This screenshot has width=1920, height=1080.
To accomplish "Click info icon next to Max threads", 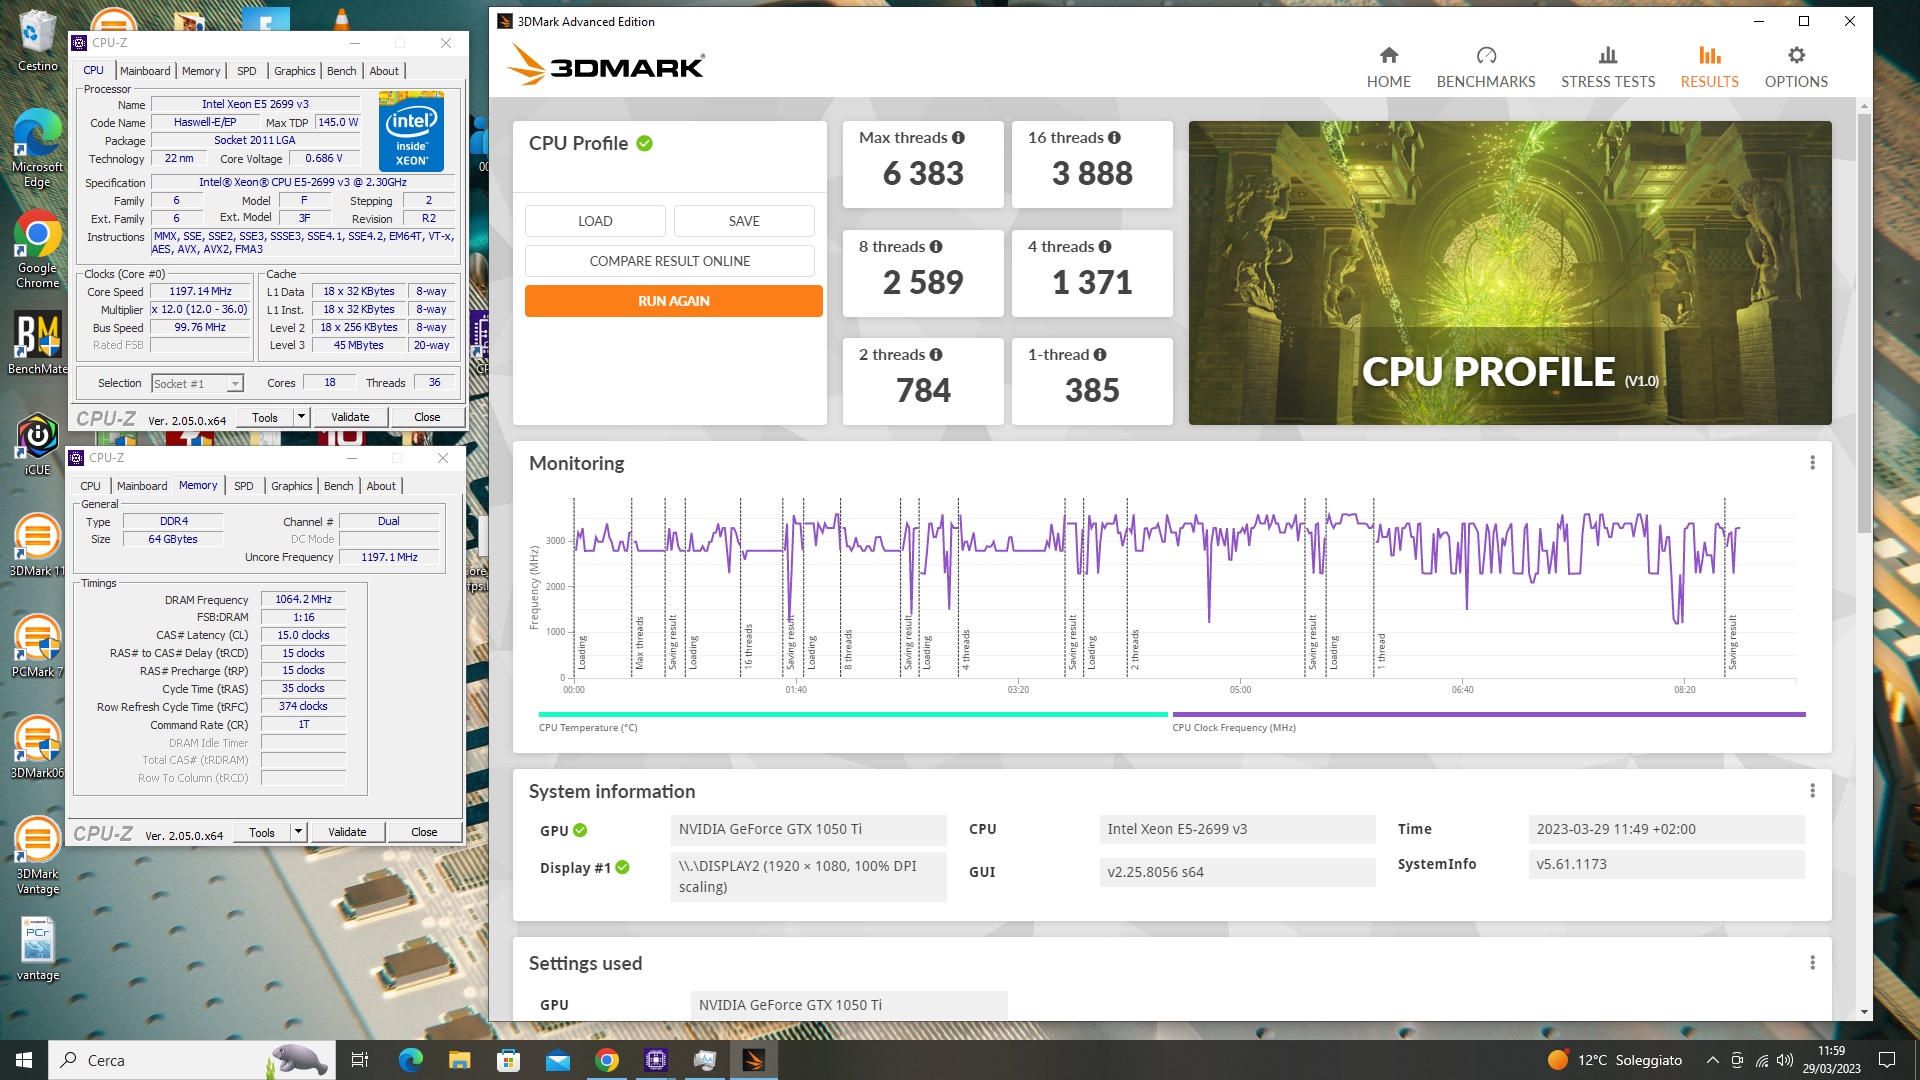I will 958,138.
